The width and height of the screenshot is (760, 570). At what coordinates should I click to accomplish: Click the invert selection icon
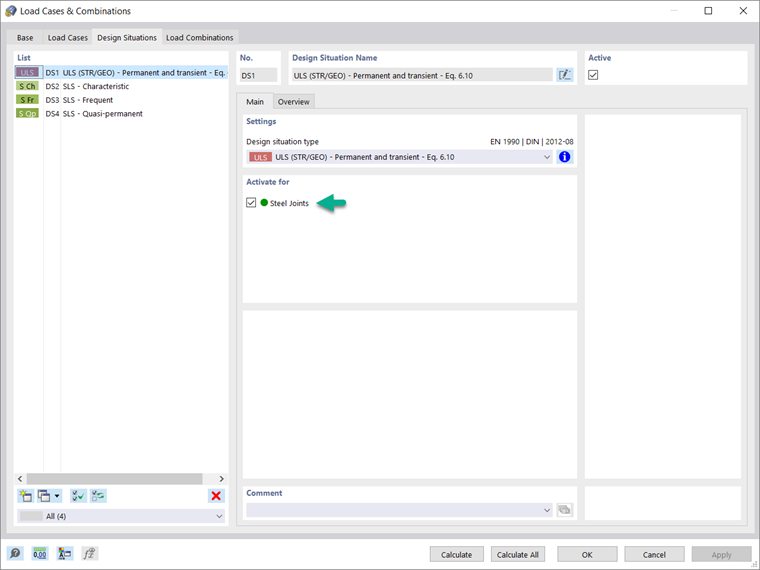point(98,495)
